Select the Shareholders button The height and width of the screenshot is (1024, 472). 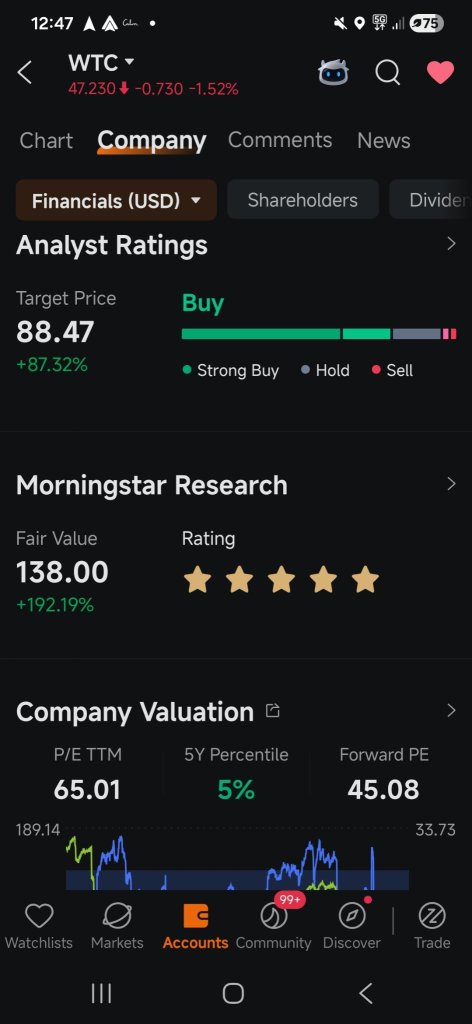coord(303,200)
